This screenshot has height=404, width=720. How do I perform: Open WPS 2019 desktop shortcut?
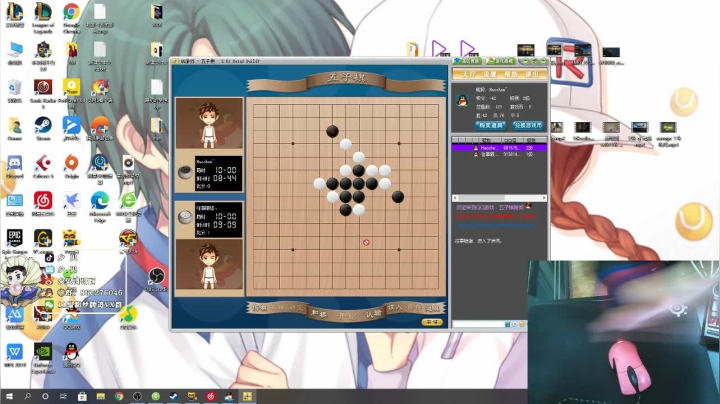[x=15, y=353]
